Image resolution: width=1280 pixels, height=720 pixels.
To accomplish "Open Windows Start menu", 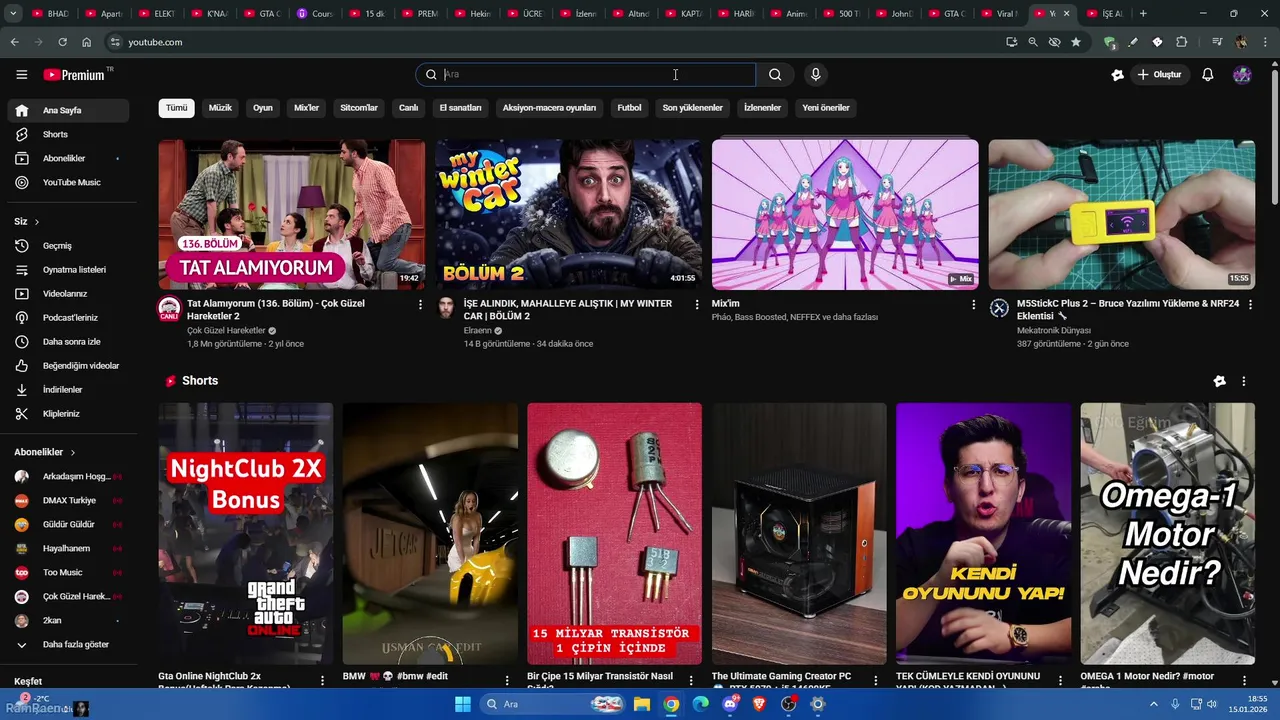I will 463,704.
